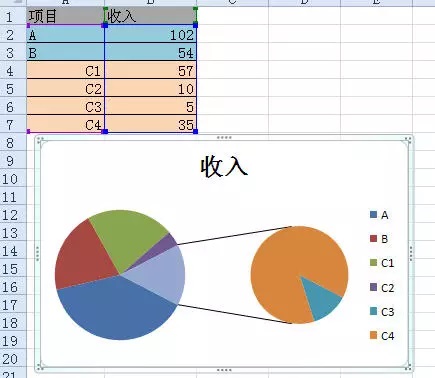
Task: Click the chart's top edge resize handle
Action: [224, 137]
